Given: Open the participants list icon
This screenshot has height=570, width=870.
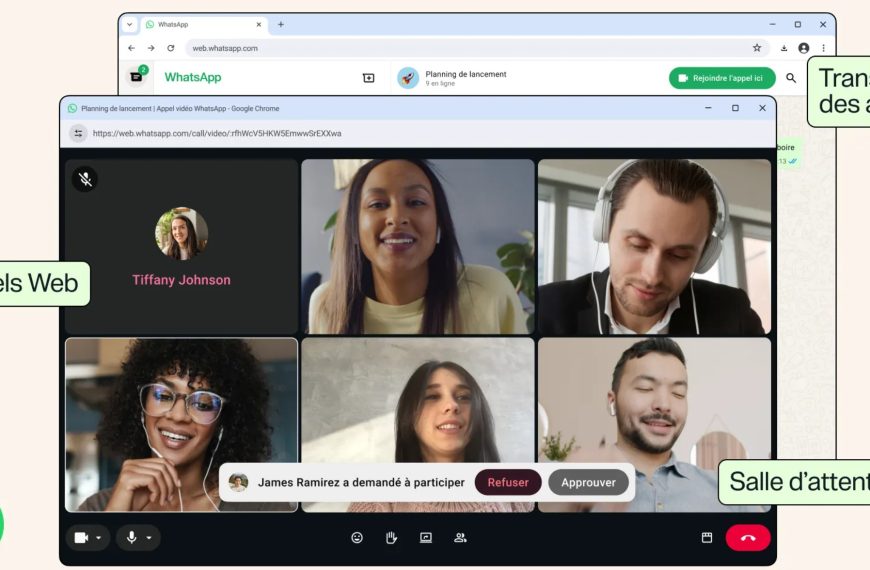Looking at the screenshot, I should point(460,537).
